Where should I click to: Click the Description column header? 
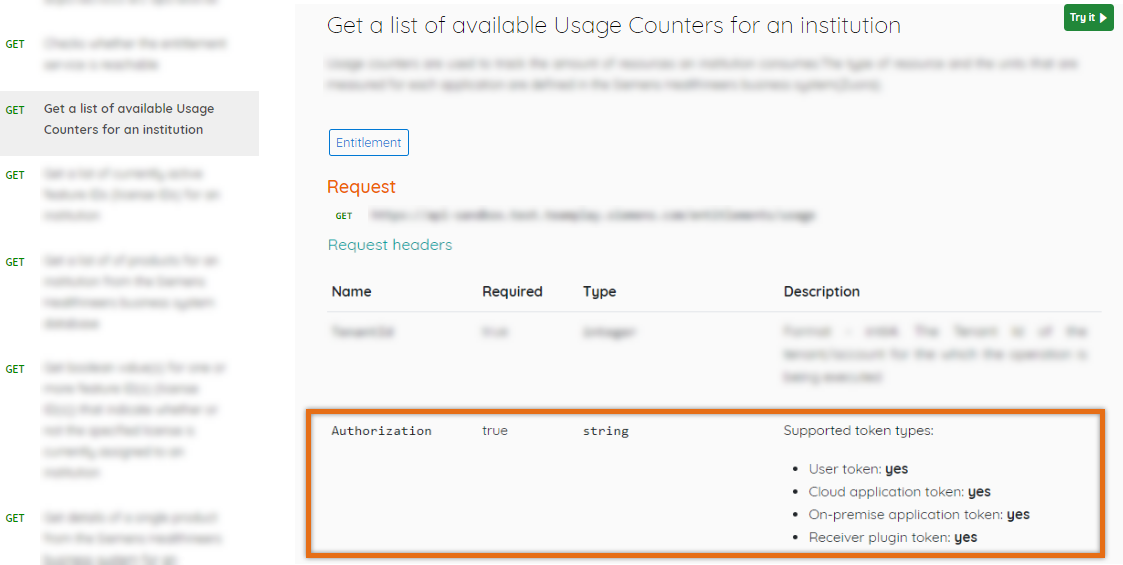(x=821, y=292)
